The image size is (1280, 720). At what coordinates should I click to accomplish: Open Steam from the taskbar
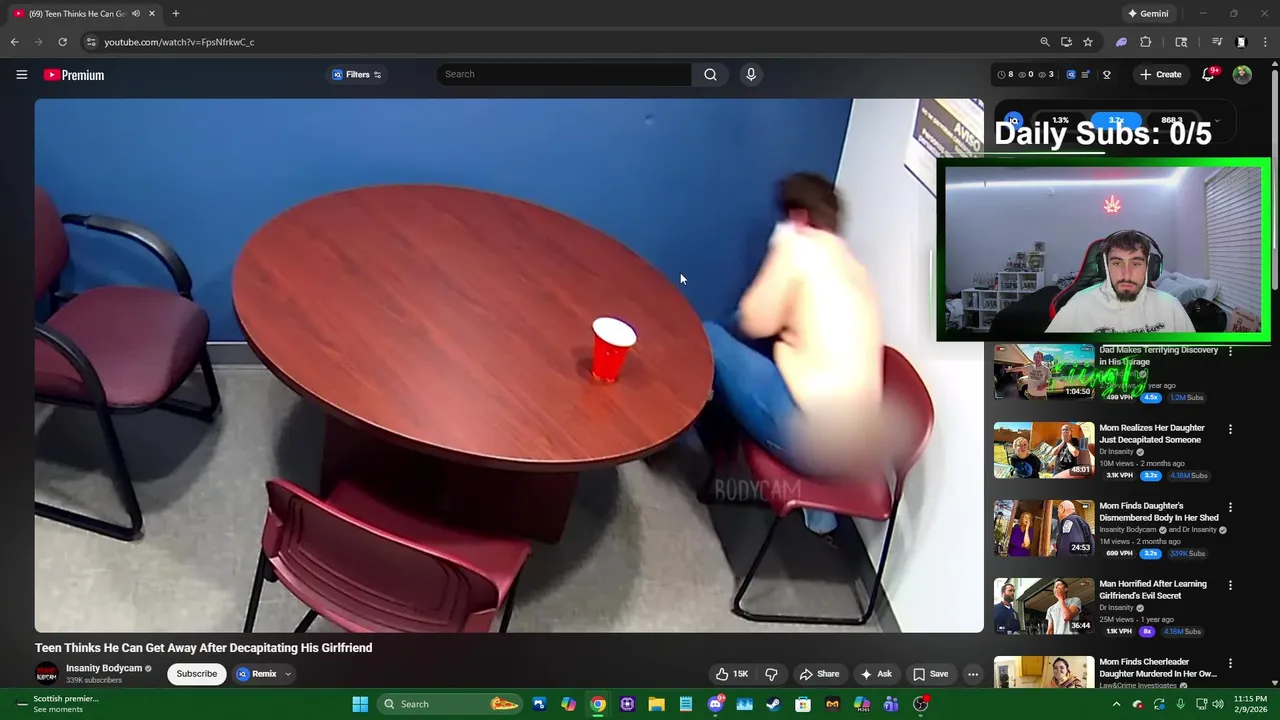(773, 704)
